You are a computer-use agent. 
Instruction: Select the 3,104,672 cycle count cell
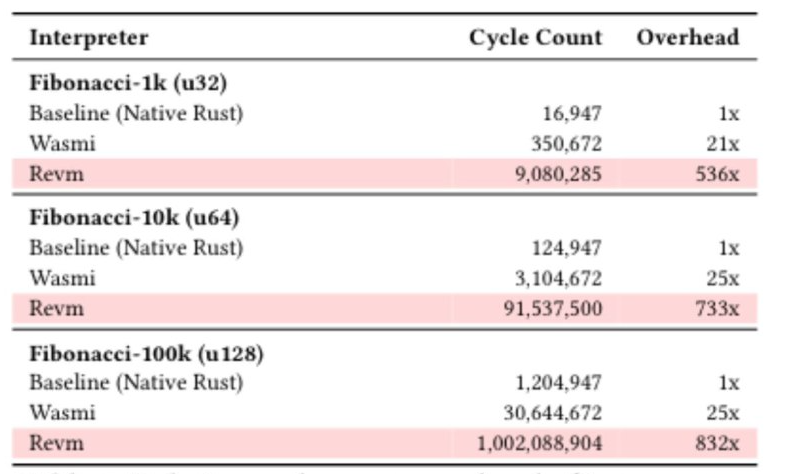[x=558, y=278]
